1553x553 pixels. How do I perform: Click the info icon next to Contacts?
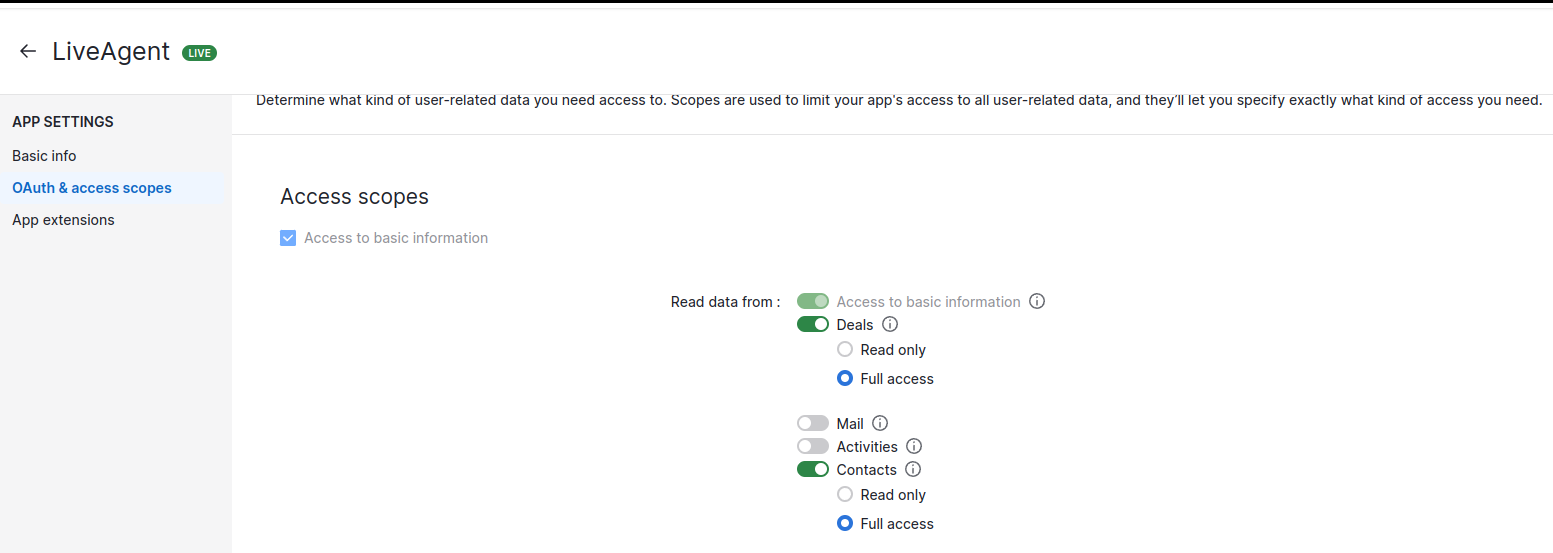pyautogui.click(x=913, y=469)
